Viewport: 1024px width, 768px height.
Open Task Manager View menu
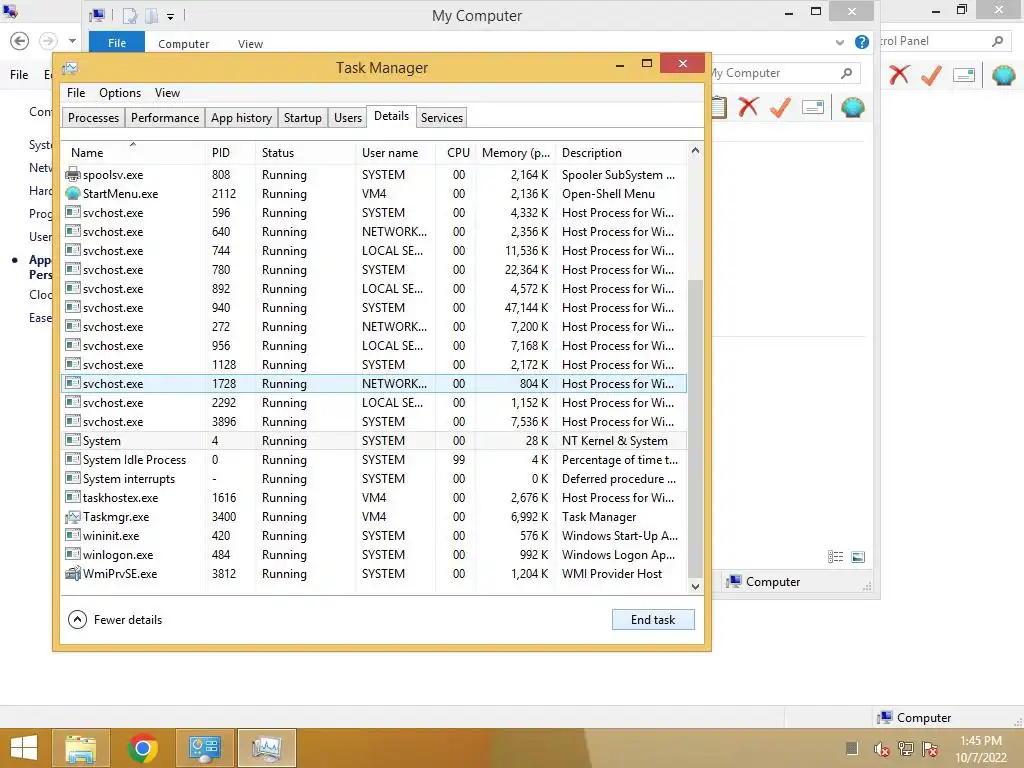(167, 93)
